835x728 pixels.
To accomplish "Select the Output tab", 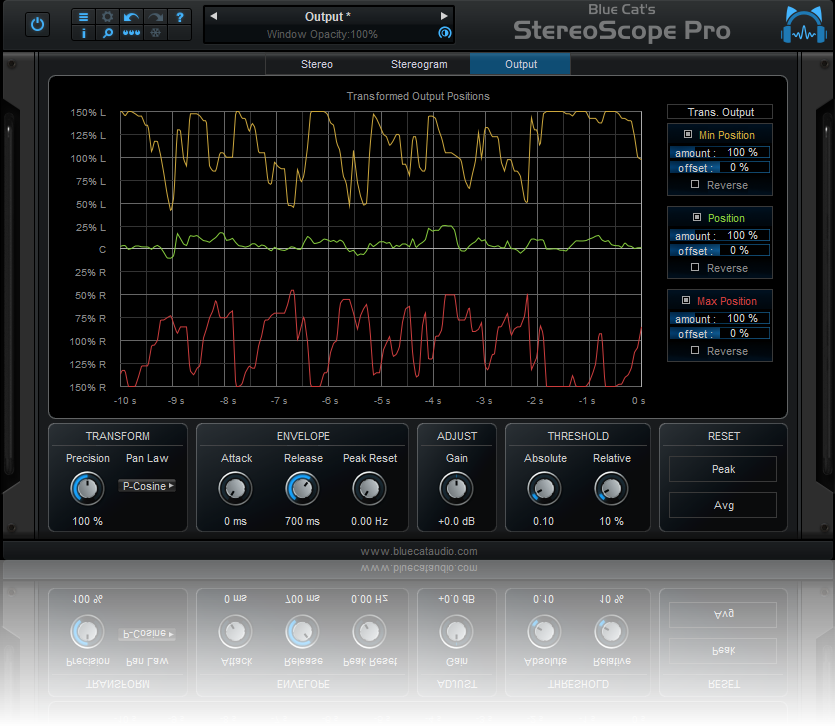I will pyautogui.click(x=521, y=64).
